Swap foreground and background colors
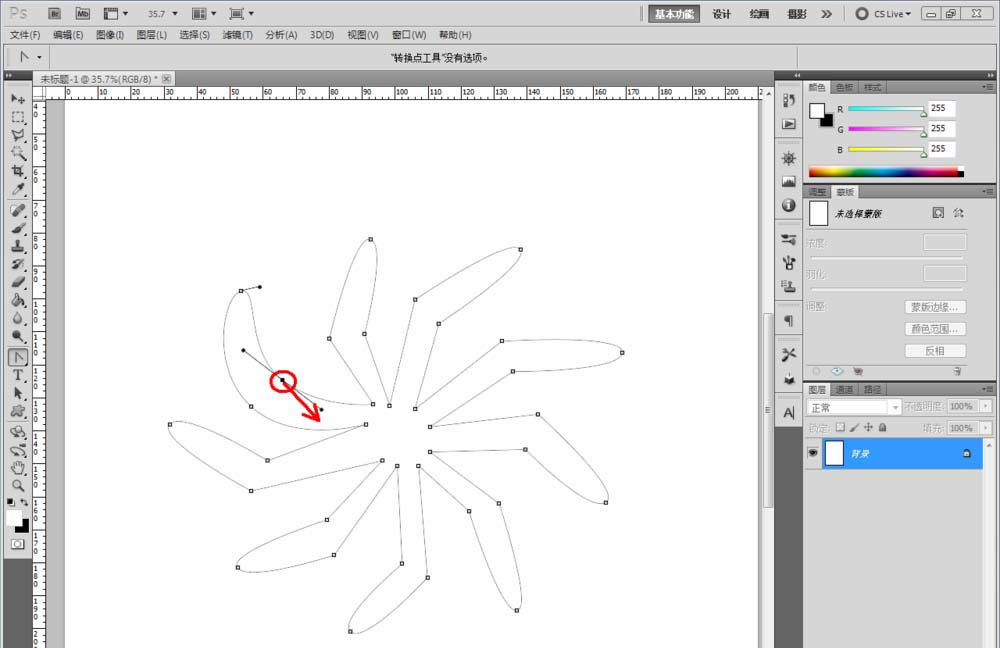 (x=24, y=503)
